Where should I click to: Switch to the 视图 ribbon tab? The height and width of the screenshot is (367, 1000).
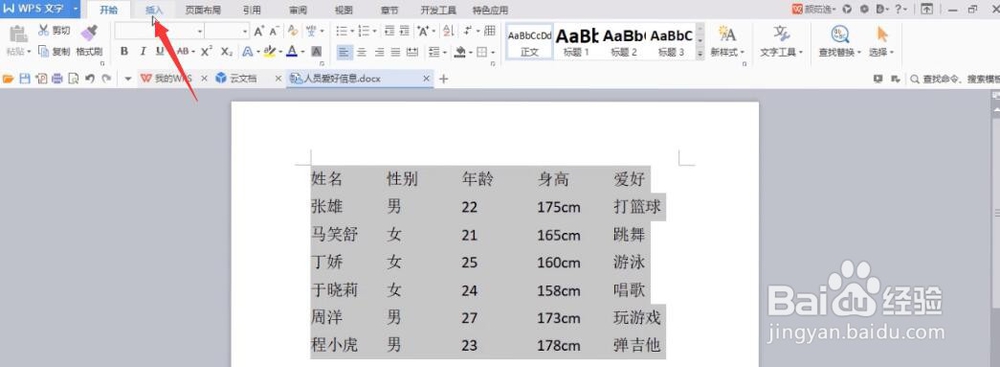point(344,10)
